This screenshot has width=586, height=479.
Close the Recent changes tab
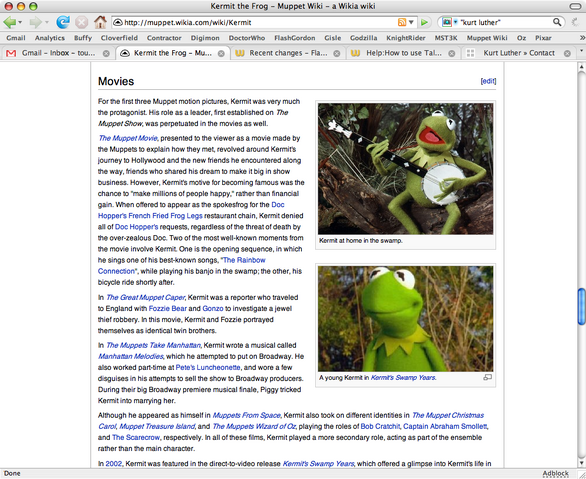click(x=337, y=53)
